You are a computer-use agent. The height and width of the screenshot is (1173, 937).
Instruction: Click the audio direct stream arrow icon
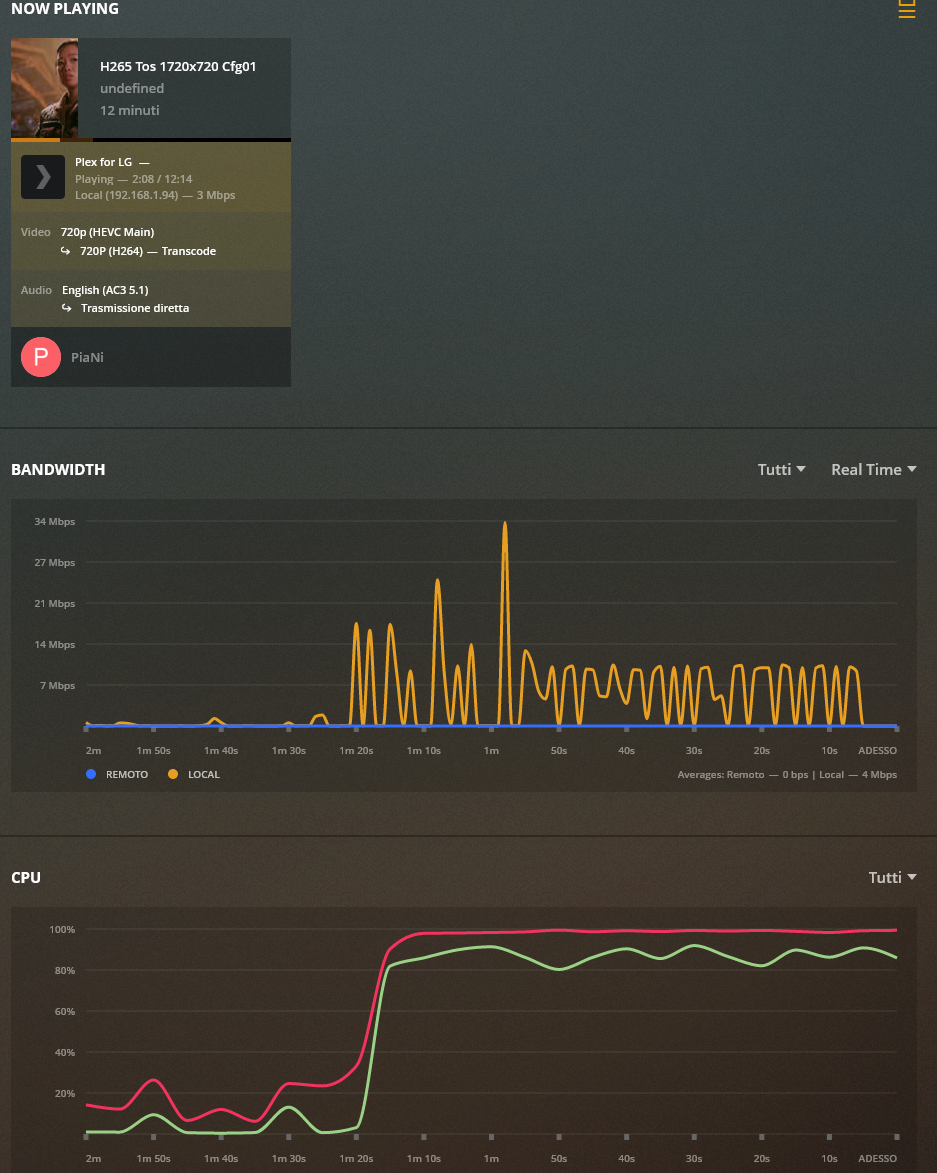[66, 309]
